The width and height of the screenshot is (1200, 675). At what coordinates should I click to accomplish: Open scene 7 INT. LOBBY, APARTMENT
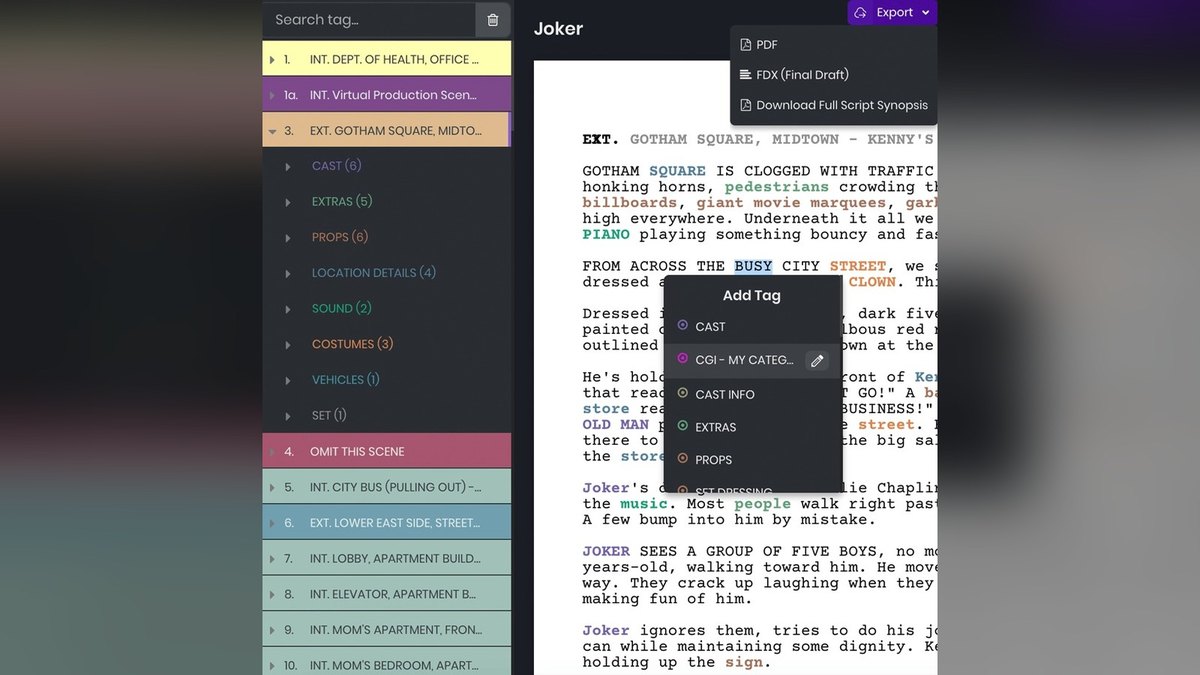click(387, 559)
